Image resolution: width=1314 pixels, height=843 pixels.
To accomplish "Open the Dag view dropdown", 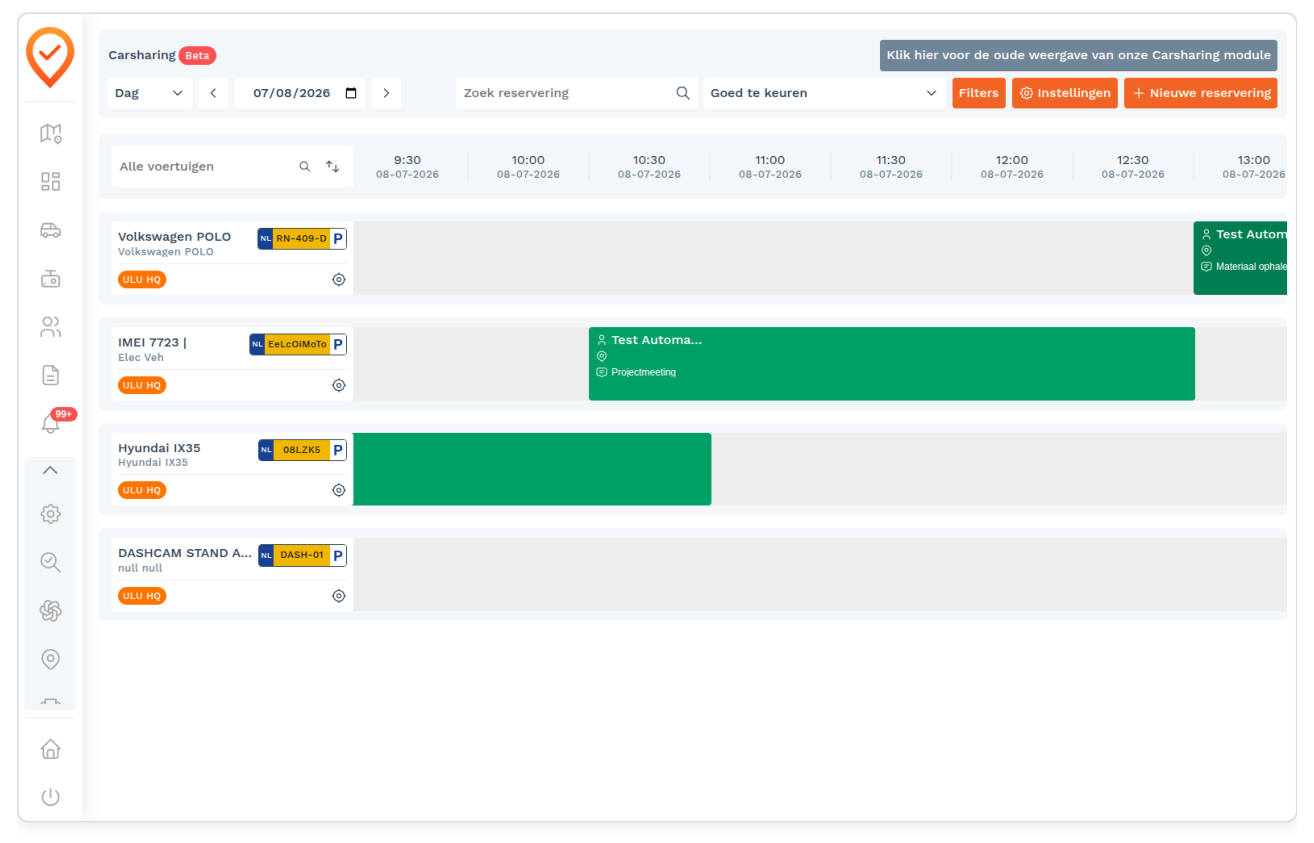I will [150, 93].
